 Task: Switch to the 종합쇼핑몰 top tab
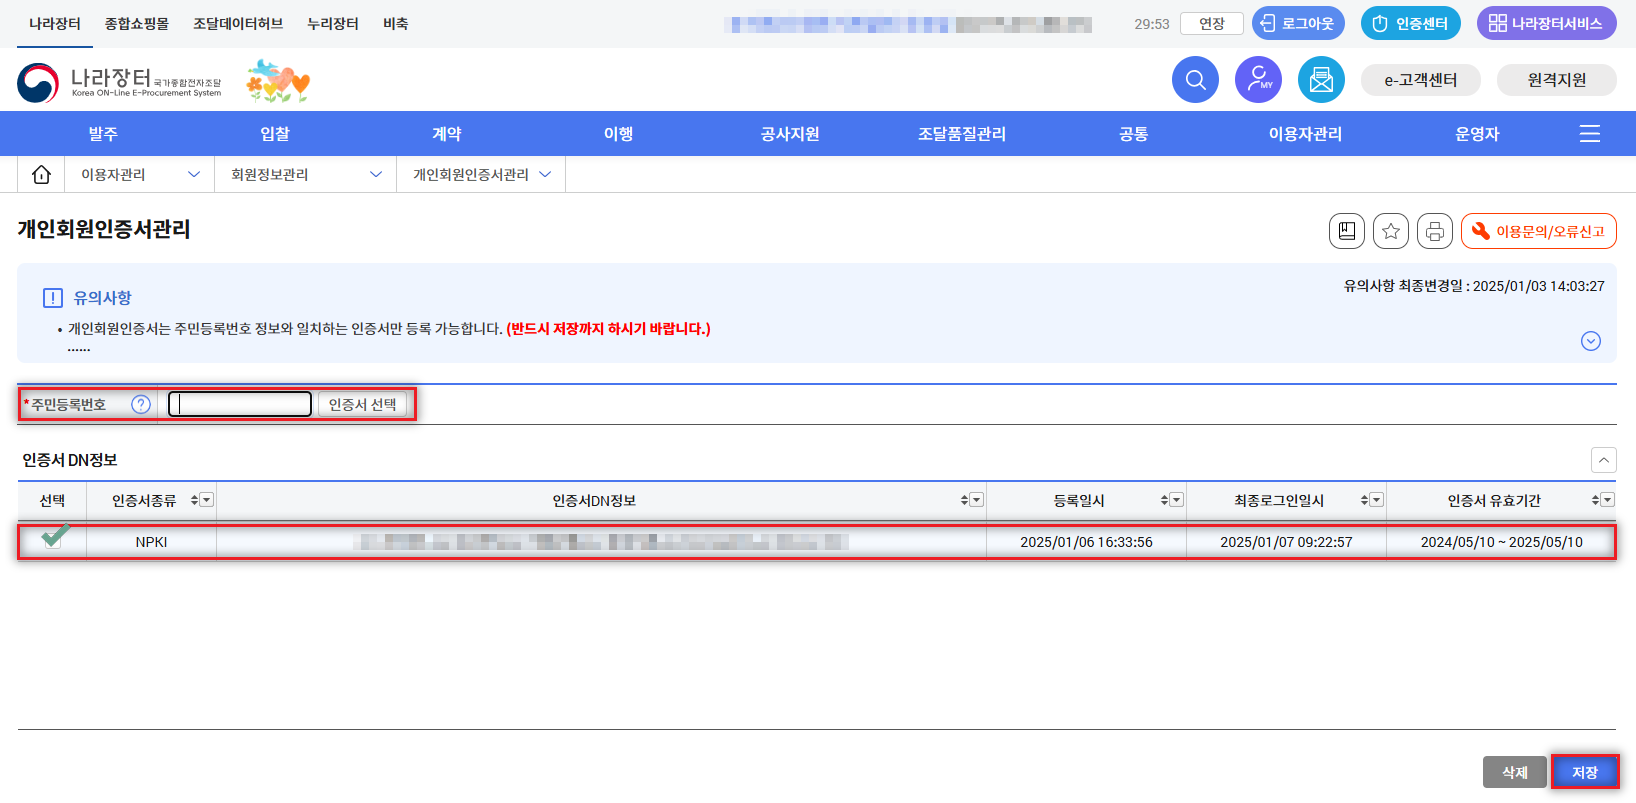[137, 23]
